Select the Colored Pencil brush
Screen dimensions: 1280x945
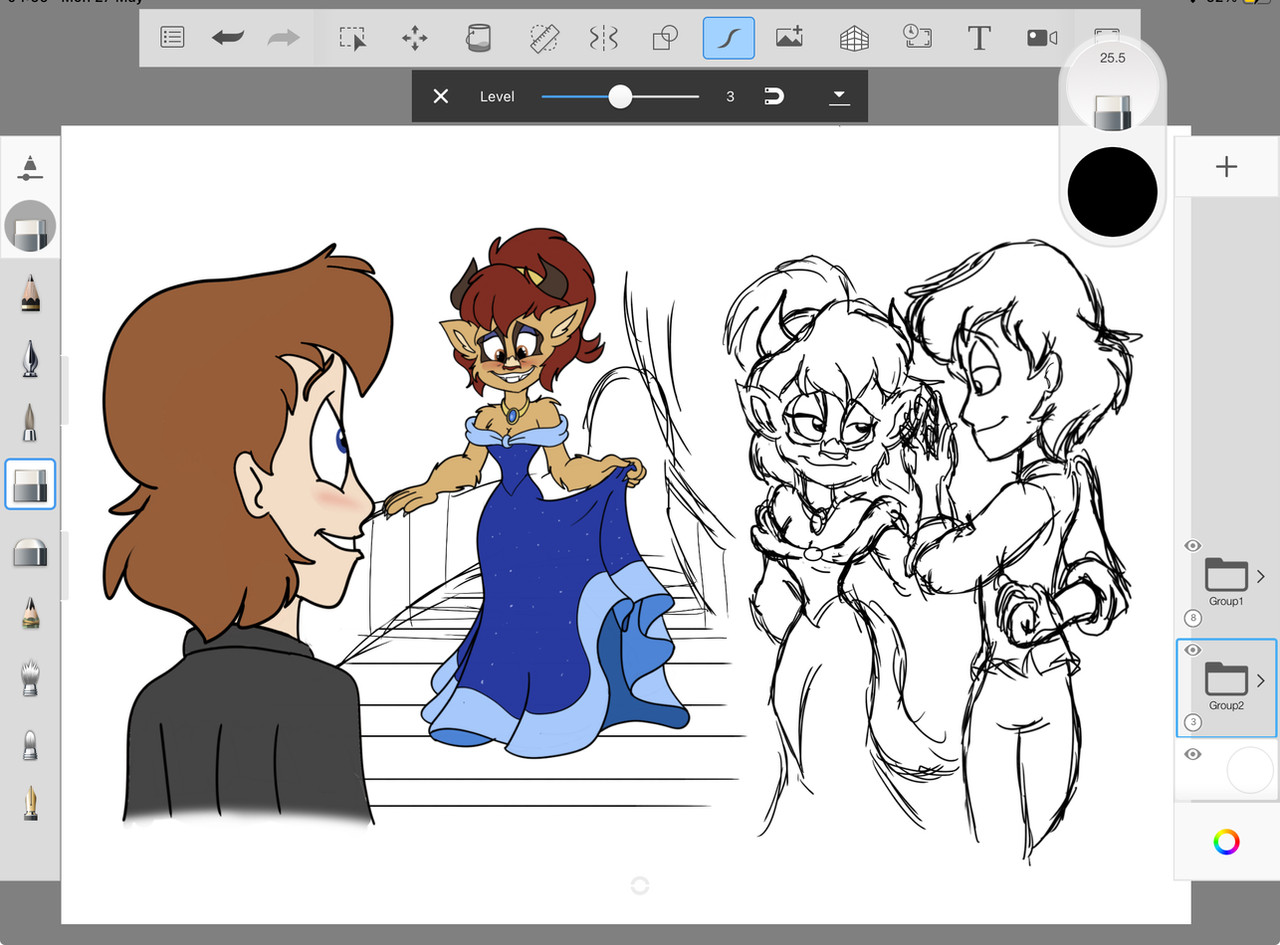tap(30, 612)
